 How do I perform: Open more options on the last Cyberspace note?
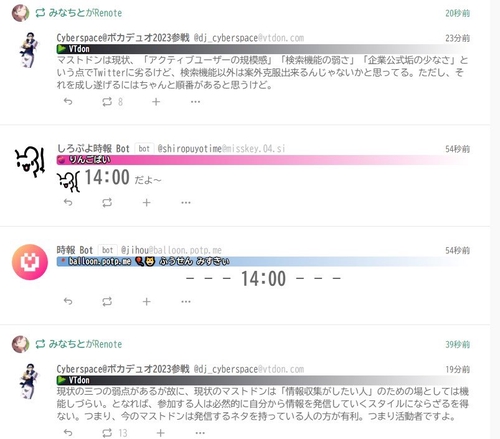pos(200,433)
